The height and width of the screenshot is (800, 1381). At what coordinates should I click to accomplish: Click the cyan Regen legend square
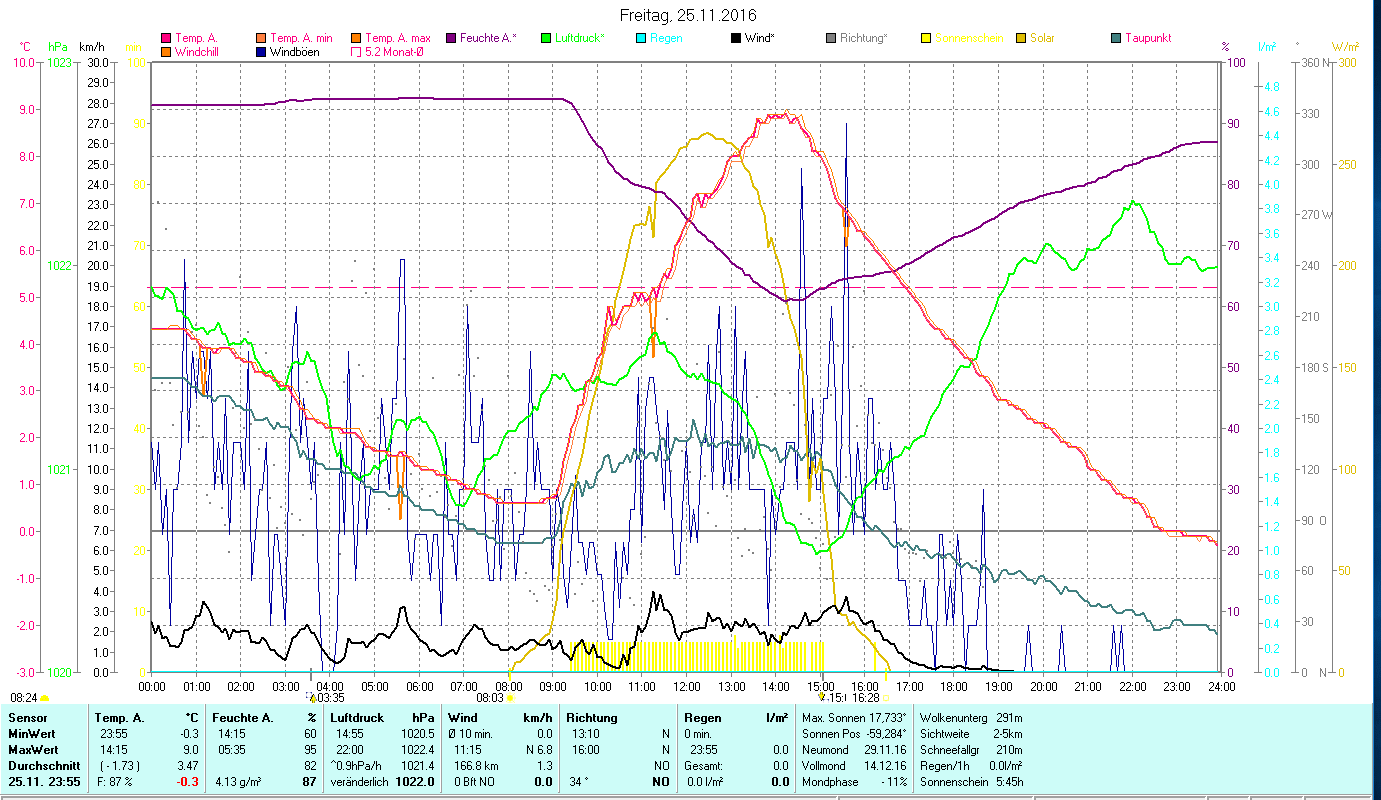pos(641,38)
